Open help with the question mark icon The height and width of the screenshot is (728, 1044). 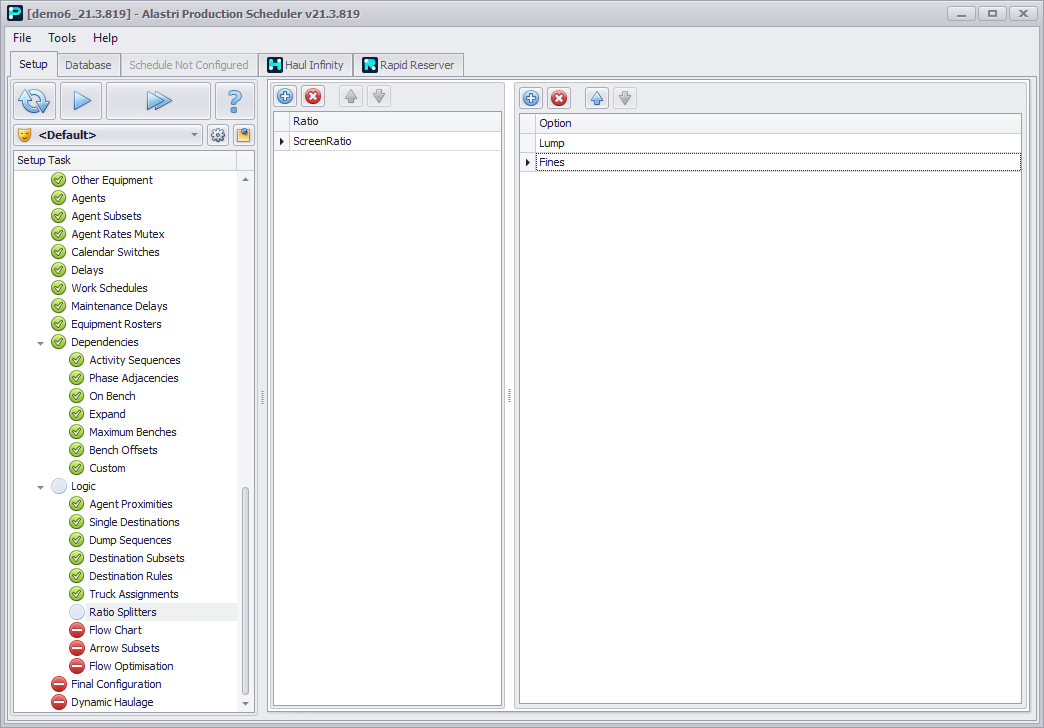[x=235, y=101]
